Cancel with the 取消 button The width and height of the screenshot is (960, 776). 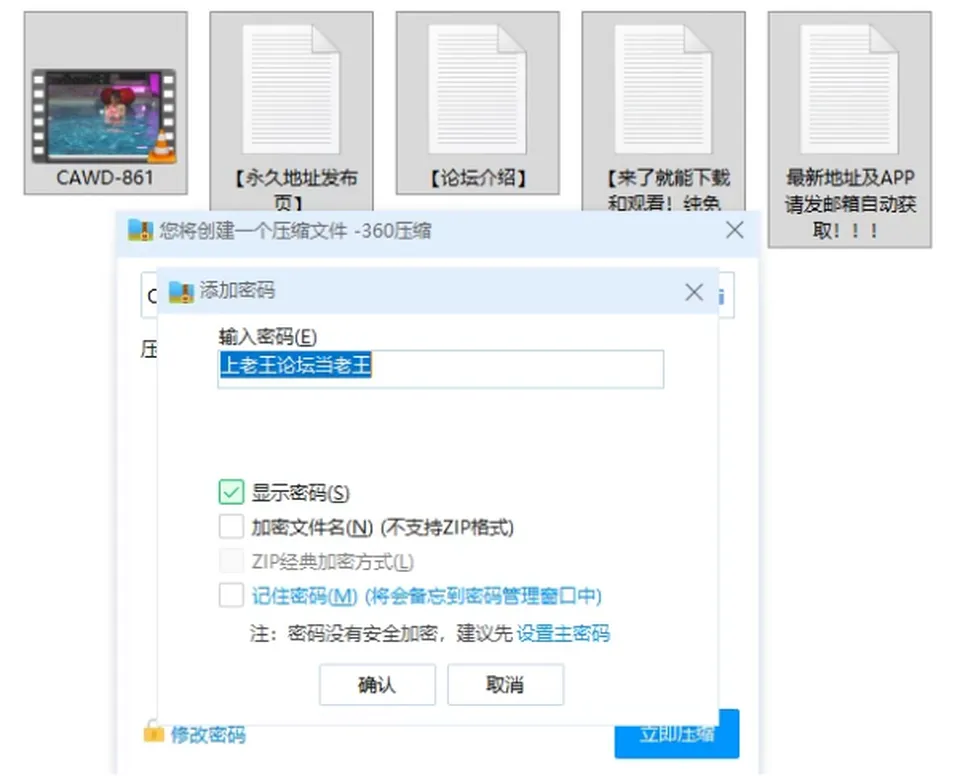(x=505, y=684)
